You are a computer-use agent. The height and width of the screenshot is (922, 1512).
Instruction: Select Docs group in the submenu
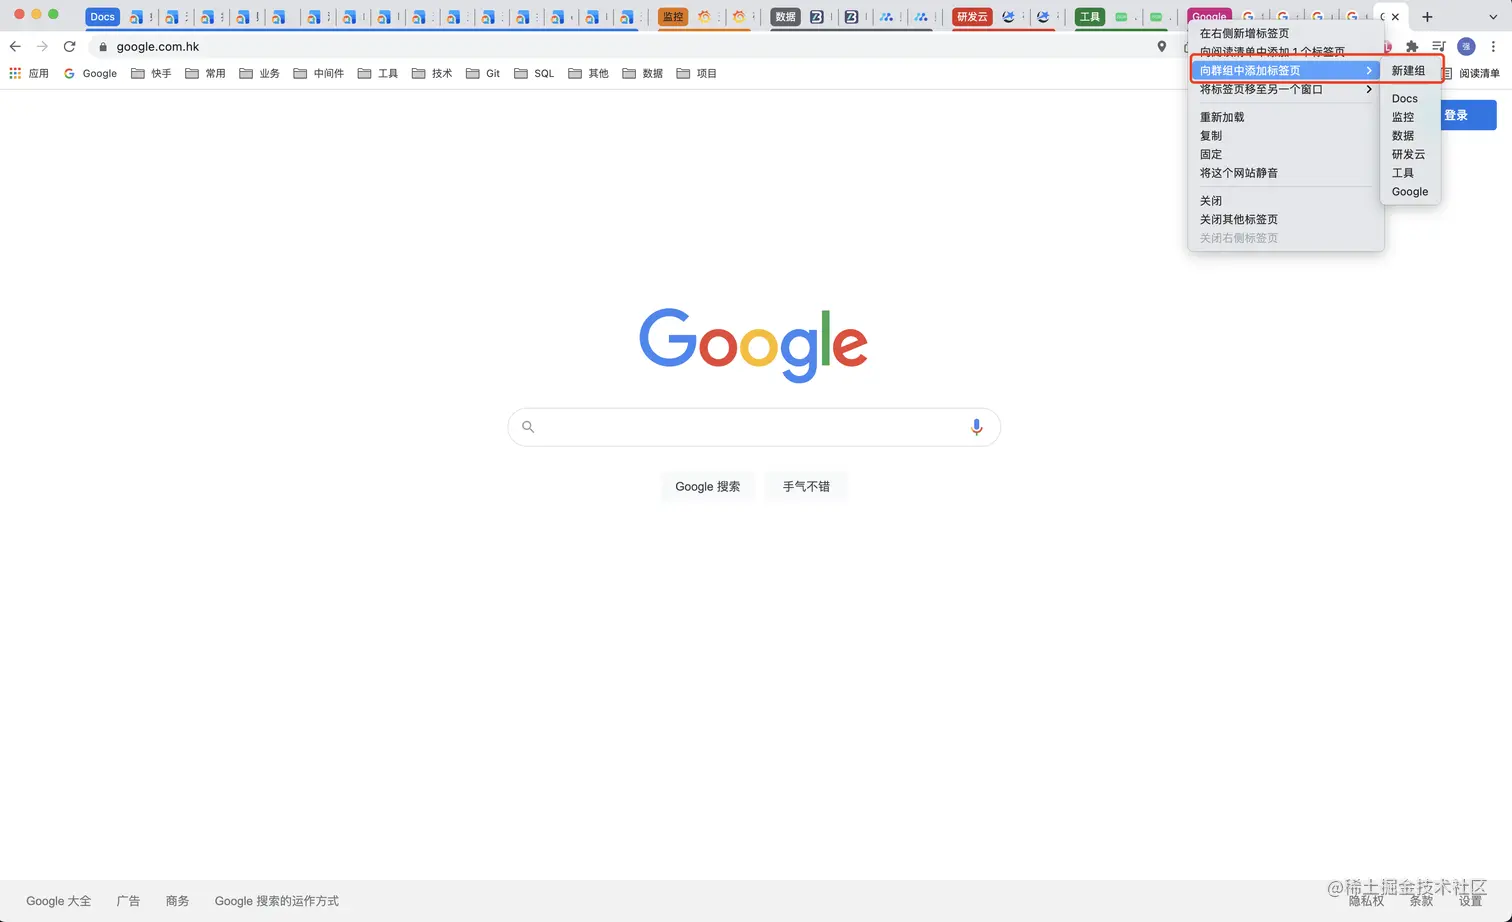click(x=1410, y=98)
